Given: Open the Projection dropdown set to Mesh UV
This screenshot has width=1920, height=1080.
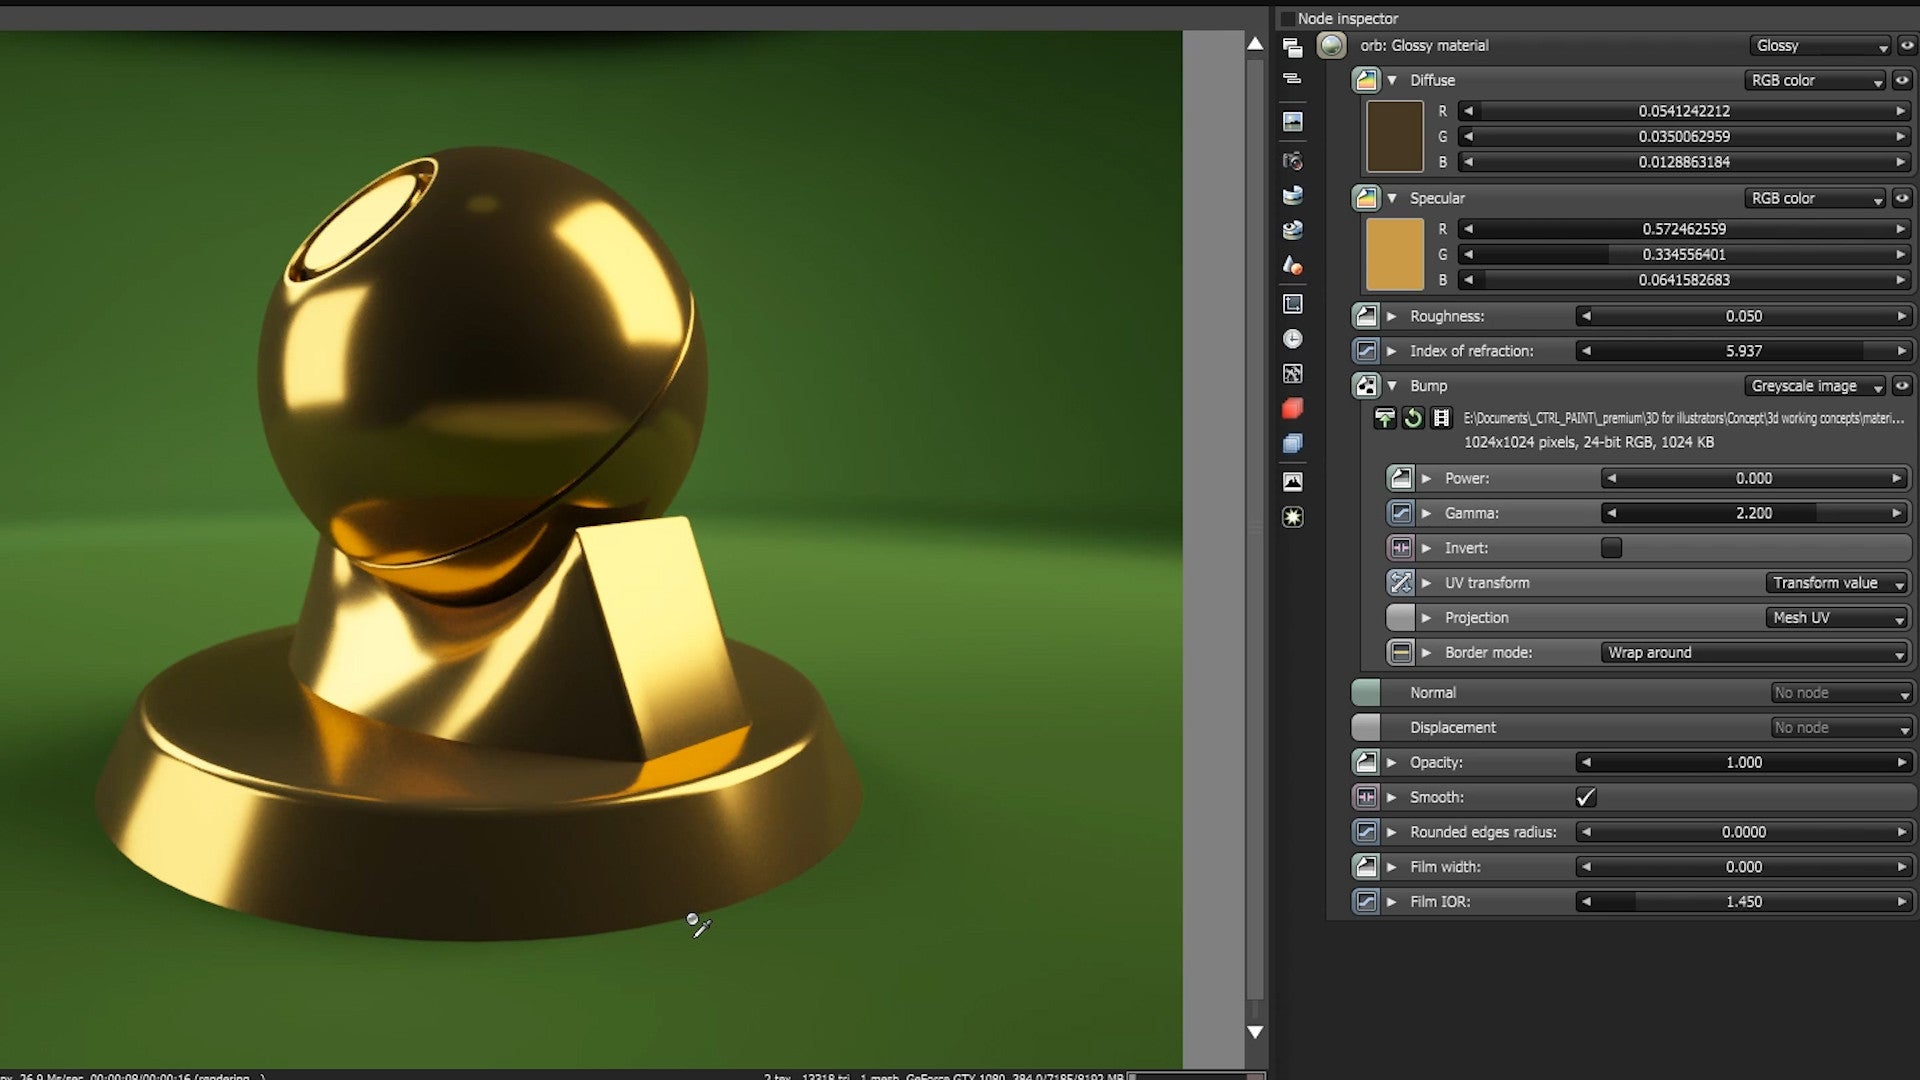Looking at the screenshot, I should click(x=1837, y=617).
